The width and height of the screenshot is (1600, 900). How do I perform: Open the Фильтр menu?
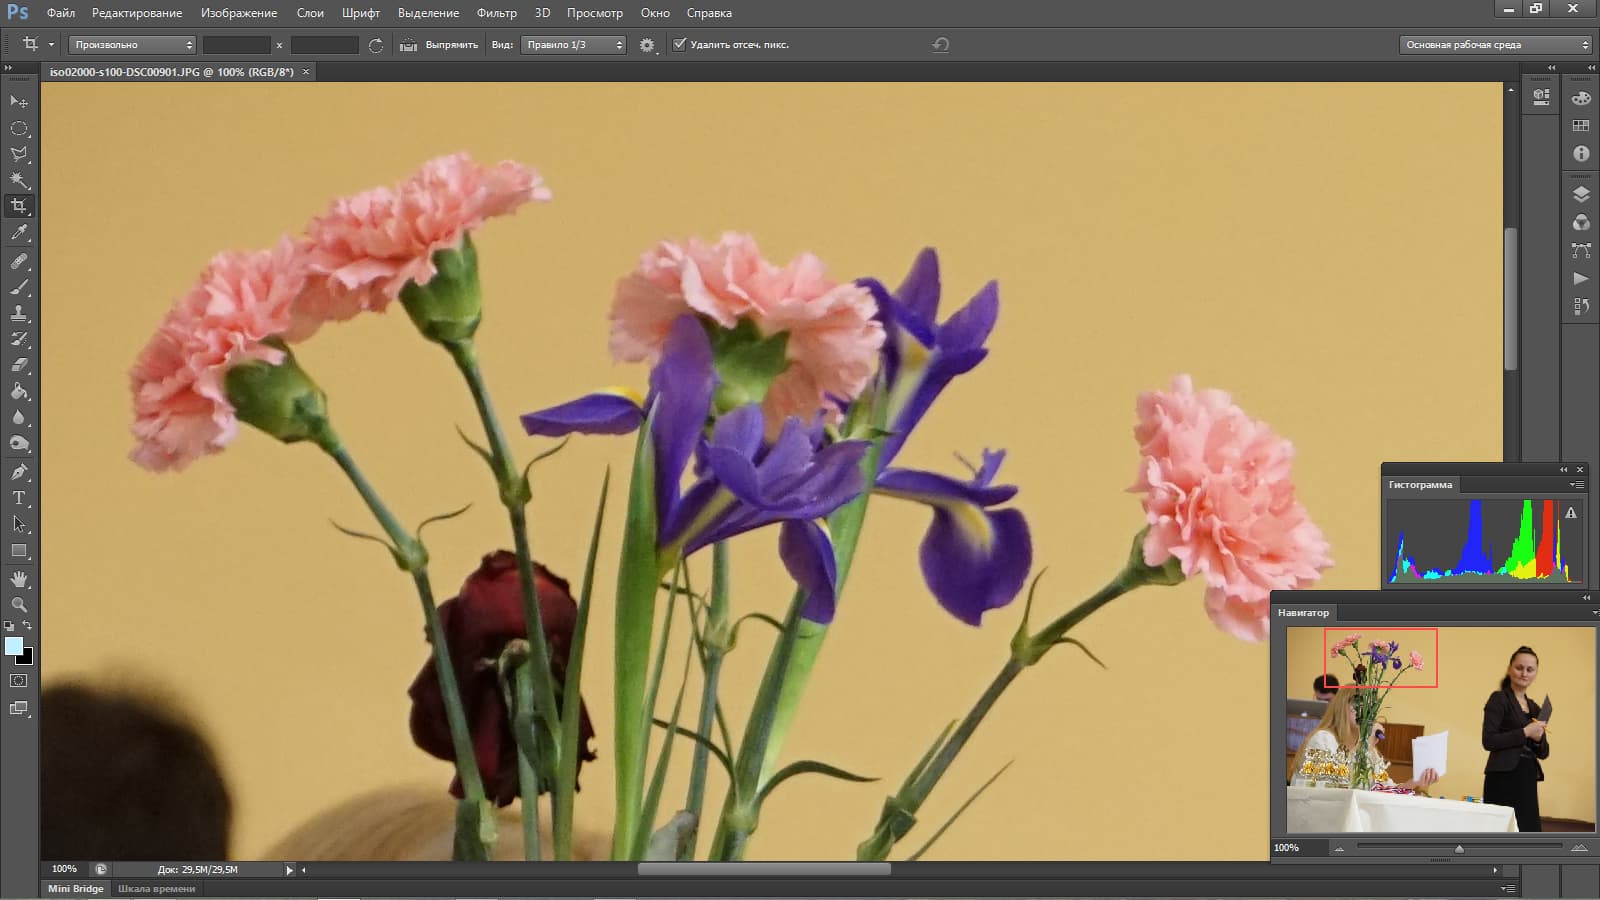tap(496, 13)
